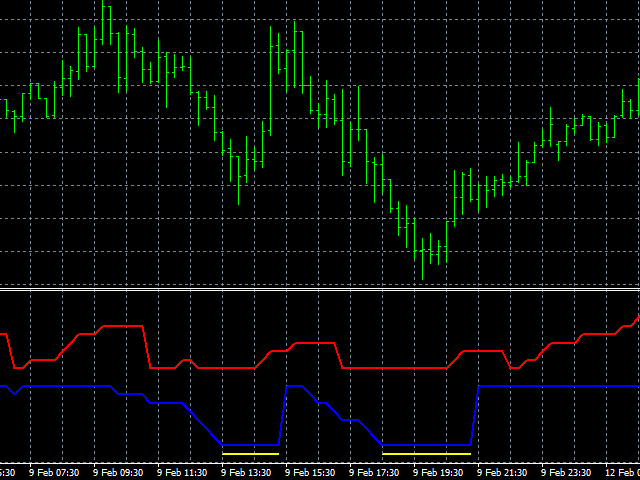Click the "9 Feb 19:30" time label
The height and width of the screenshot is (480, 640).
pos(438,472)
